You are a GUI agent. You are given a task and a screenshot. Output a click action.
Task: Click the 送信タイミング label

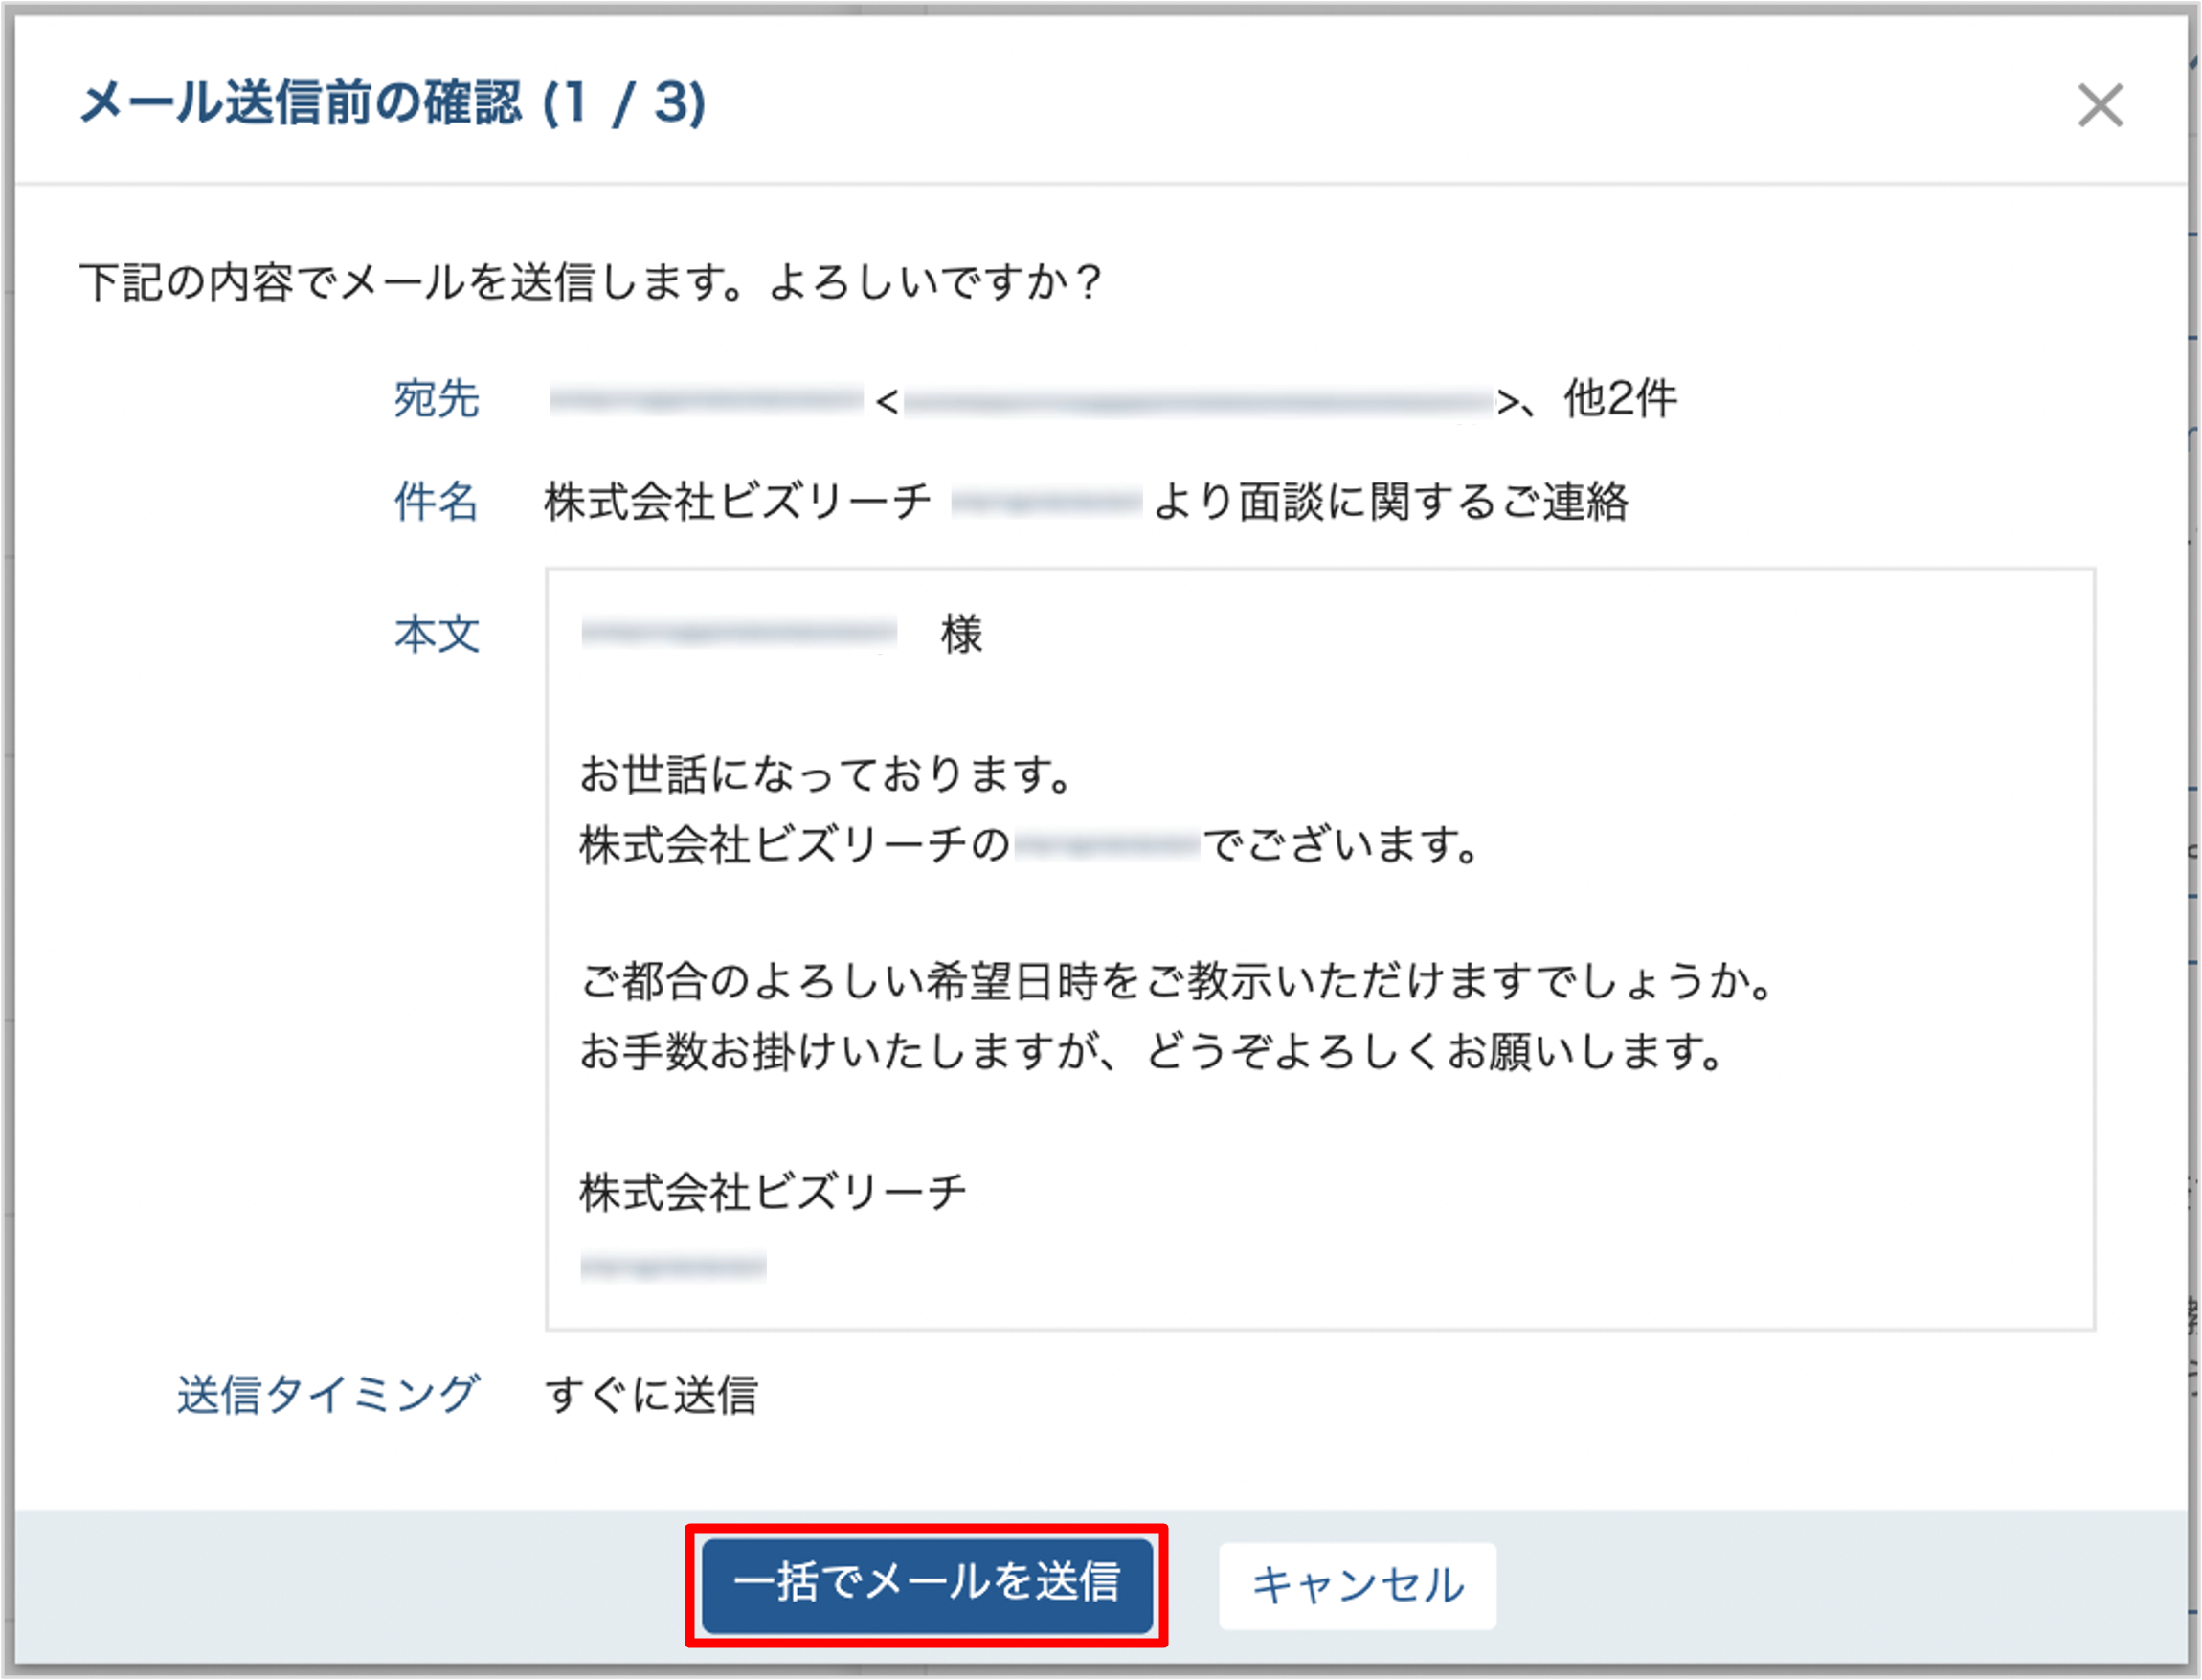328,1394
